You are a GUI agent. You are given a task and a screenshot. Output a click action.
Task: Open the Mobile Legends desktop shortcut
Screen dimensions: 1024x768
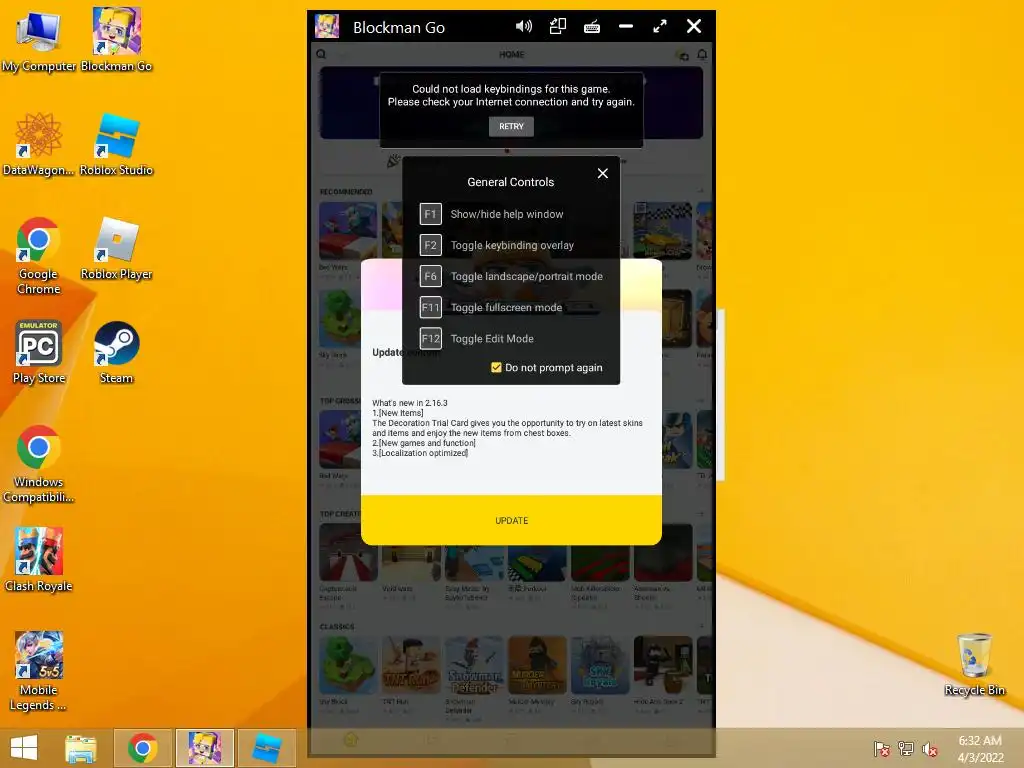tap(39, 671)
